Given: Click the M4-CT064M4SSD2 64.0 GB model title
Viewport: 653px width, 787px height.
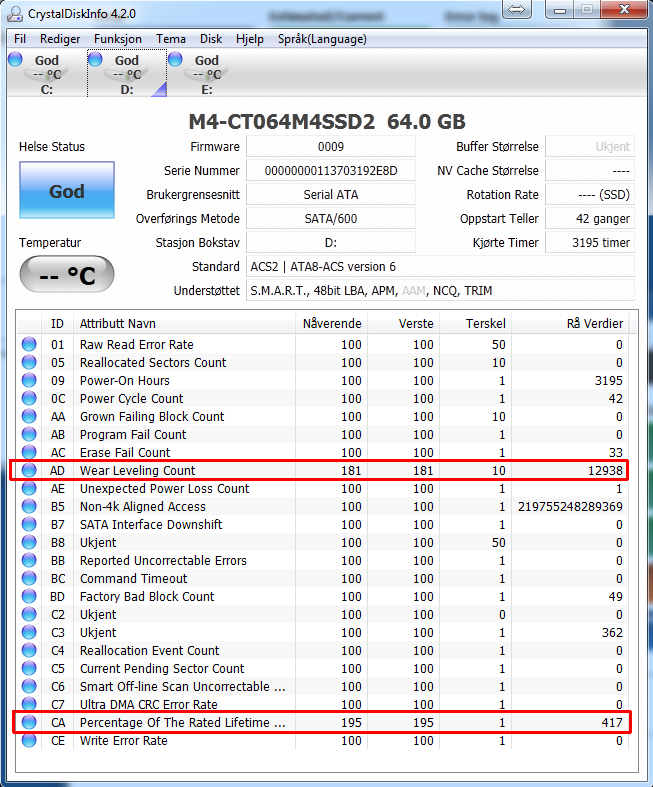Looking at the screenshot, I should pyautogui.click(x=327, y=121).
